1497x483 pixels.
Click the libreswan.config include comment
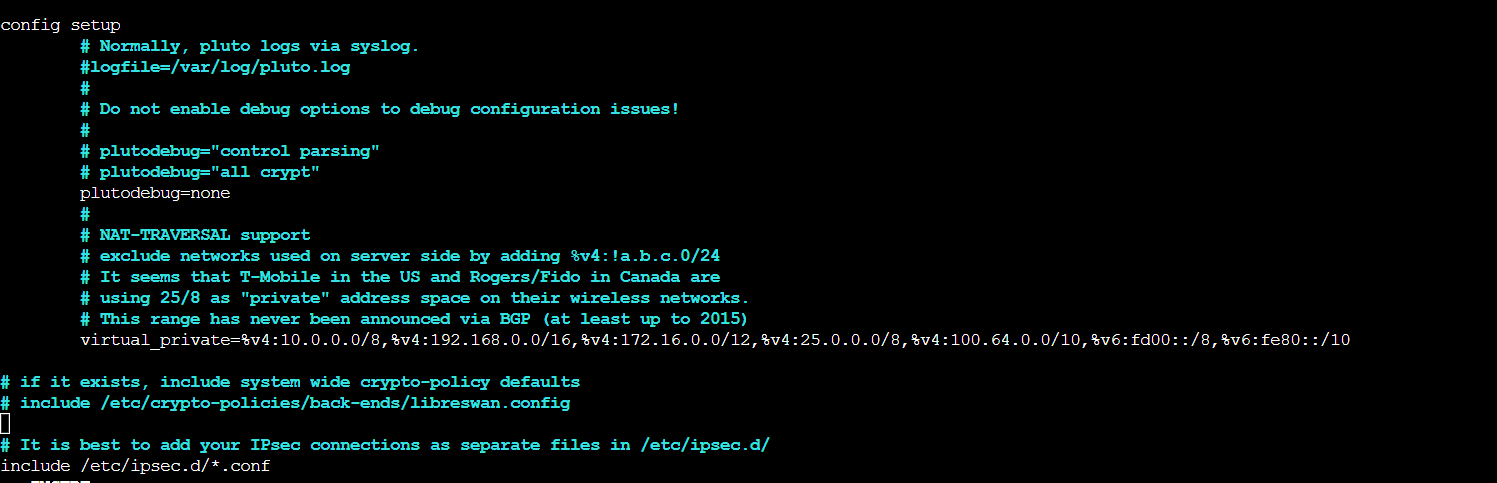285,403
